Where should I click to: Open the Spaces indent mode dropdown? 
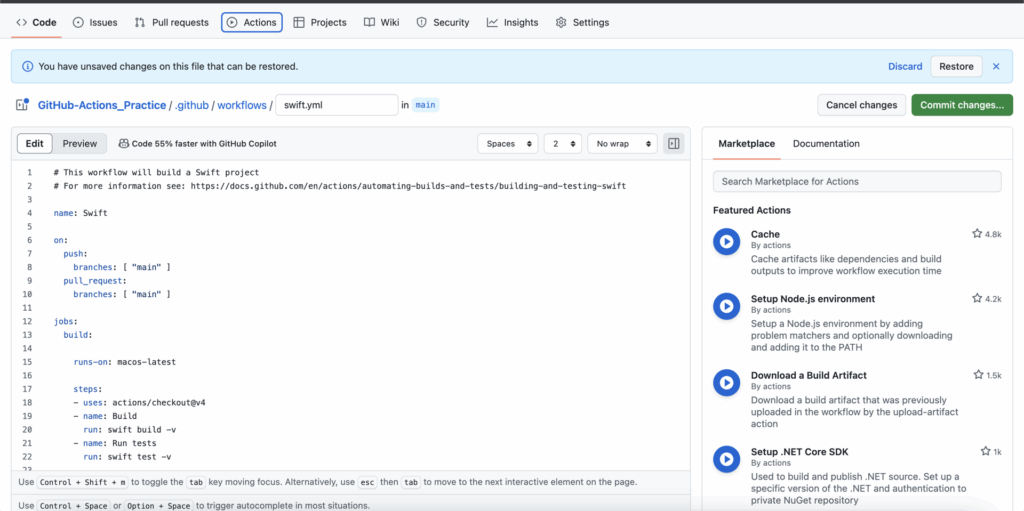coord(507,144)
